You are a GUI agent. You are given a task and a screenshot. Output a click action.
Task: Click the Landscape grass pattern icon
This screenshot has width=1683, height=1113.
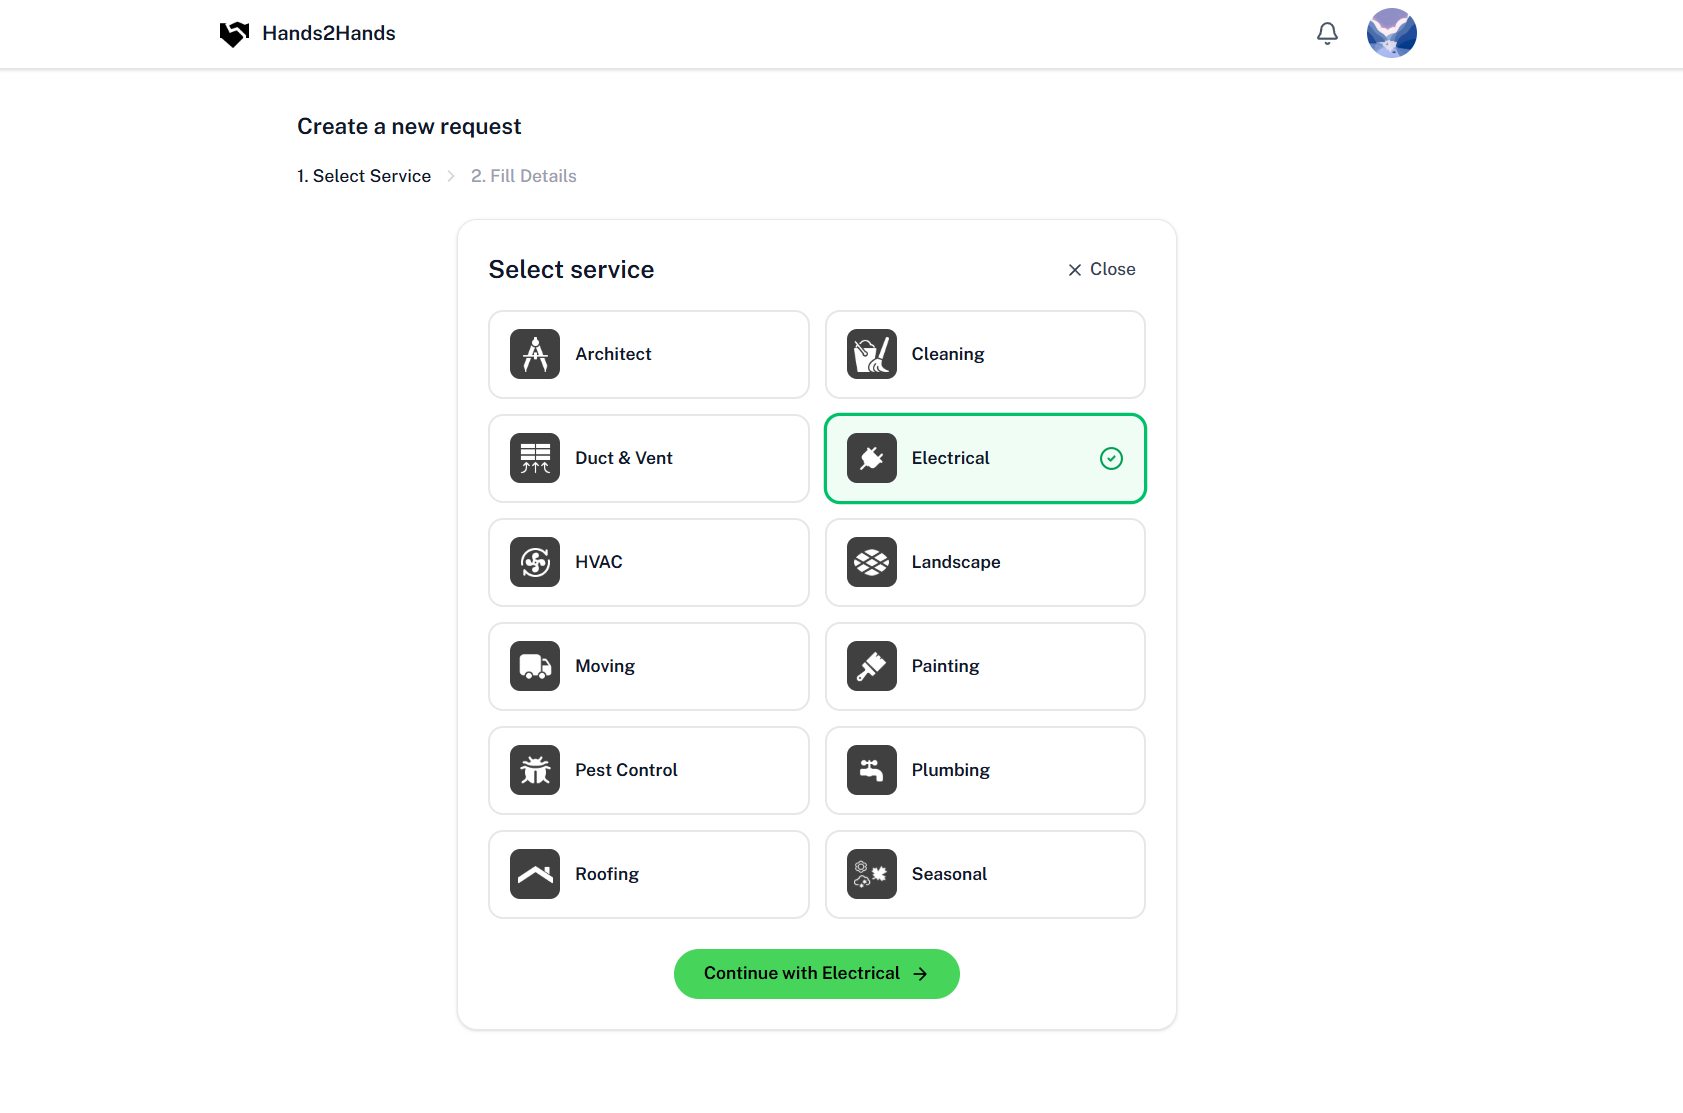(872, 562)
